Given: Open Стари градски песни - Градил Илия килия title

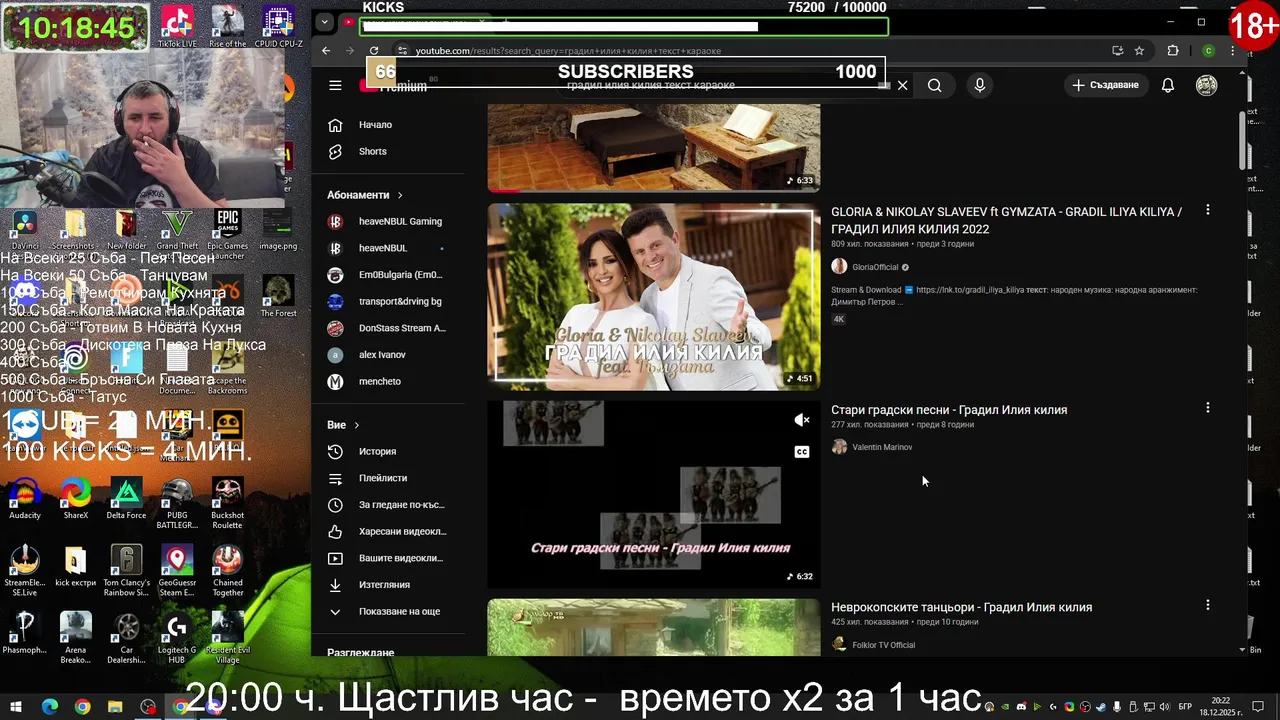Looking at the screenshot, I should tap(949, 410).
